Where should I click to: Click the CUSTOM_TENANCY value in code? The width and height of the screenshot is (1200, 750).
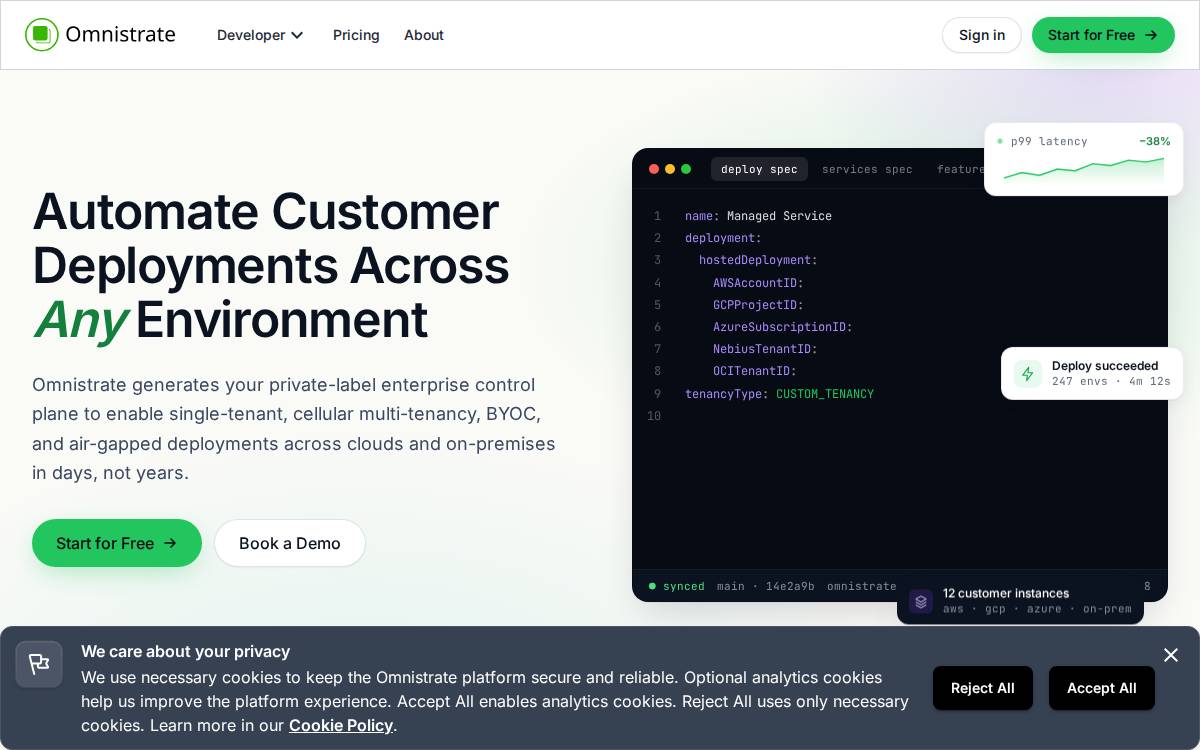pos(825,394)
